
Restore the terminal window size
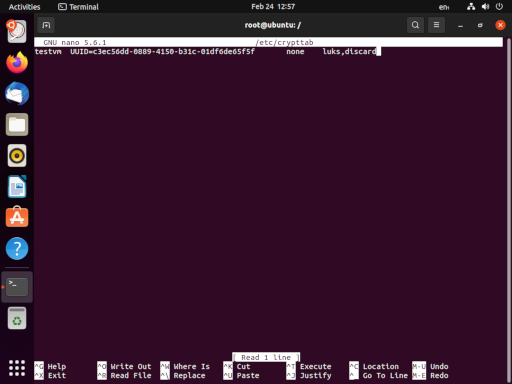(x=480, y=25)
